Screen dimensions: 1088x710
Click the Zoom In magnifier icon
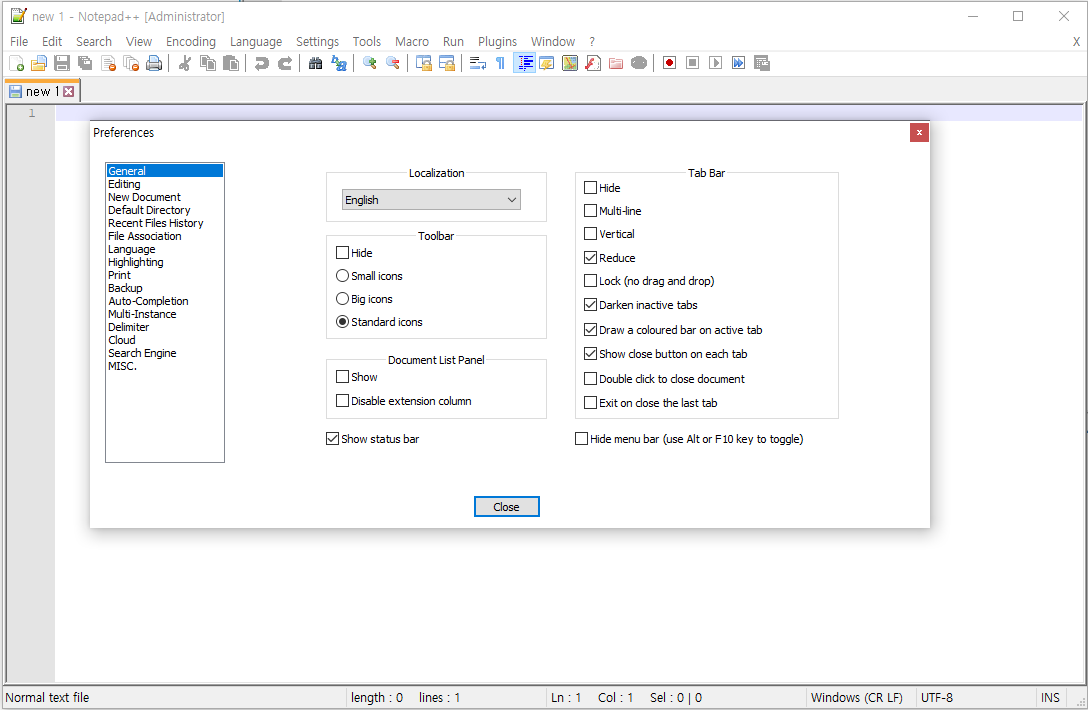[x=369, y=64]
